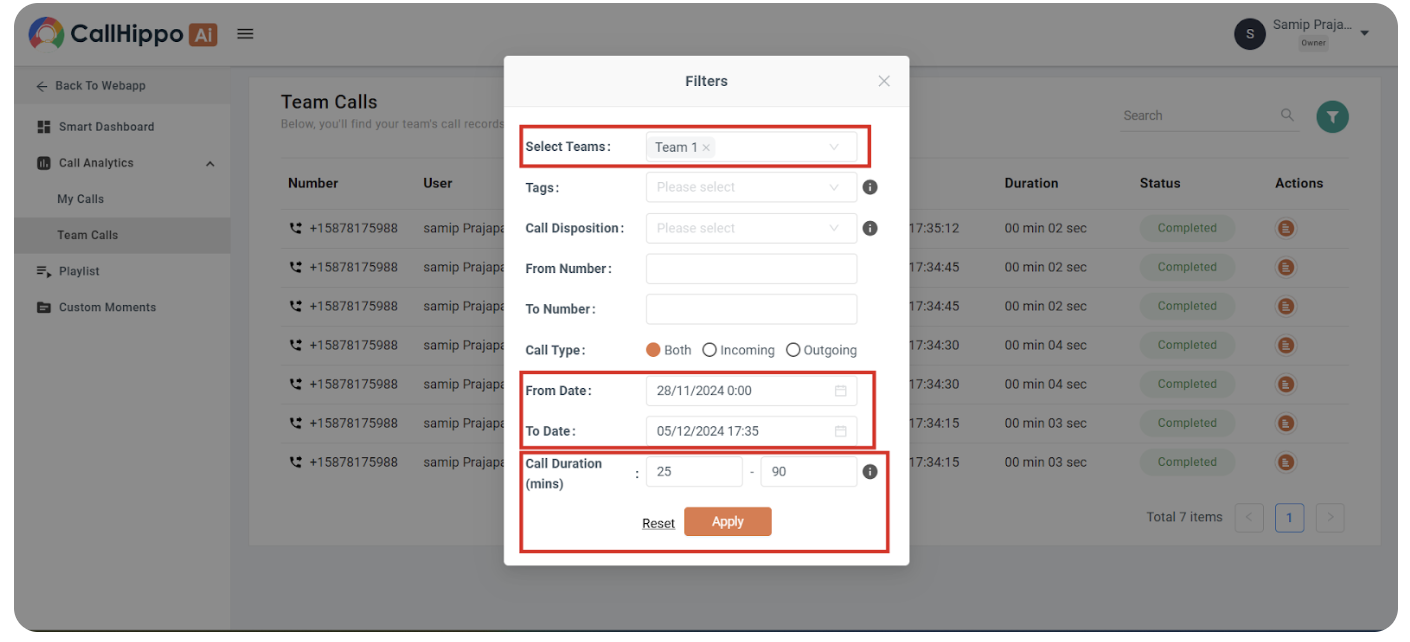The width and height of the screenshot is (1410, 642).
Task: Open call details icon for first Completed row
Action: point(1286,228)
